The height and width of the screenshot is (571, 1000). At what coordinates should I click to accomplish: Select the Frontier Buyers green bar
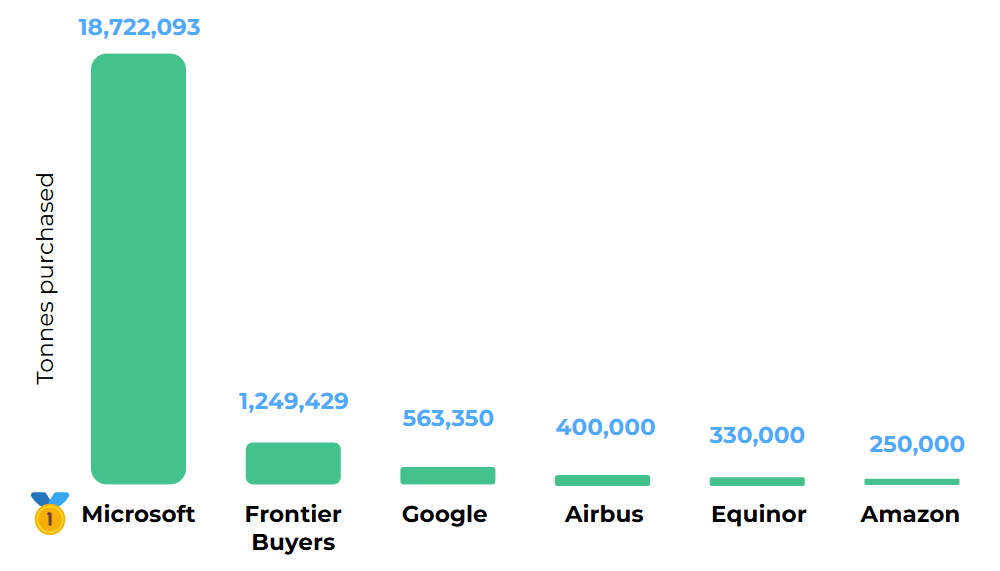[x=293, y=463]
